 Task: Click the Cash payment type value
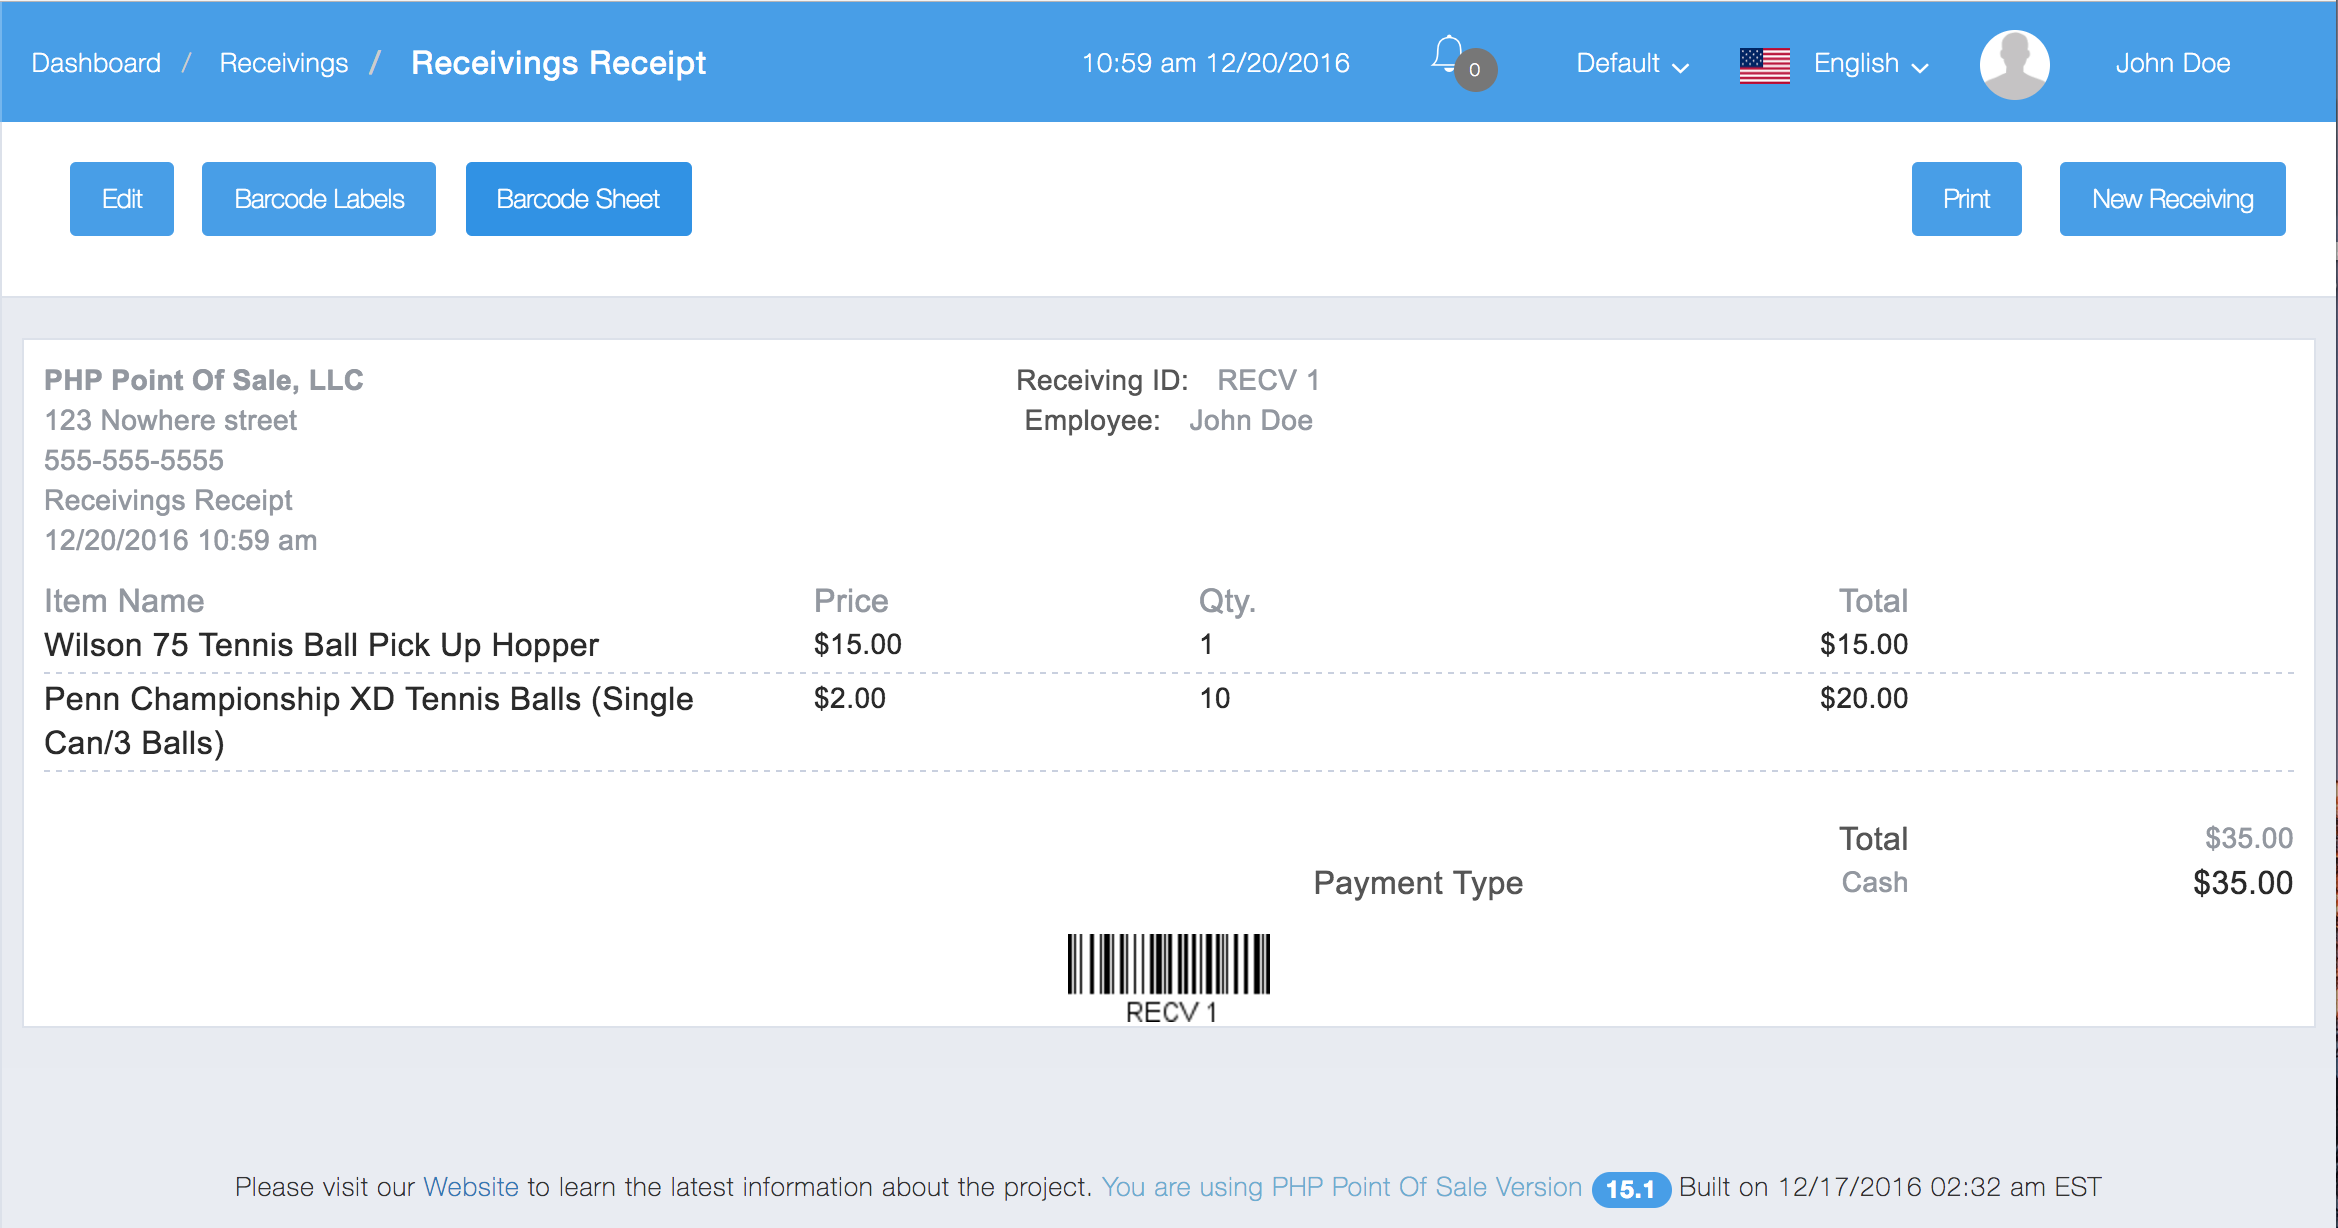(1875, 882)
